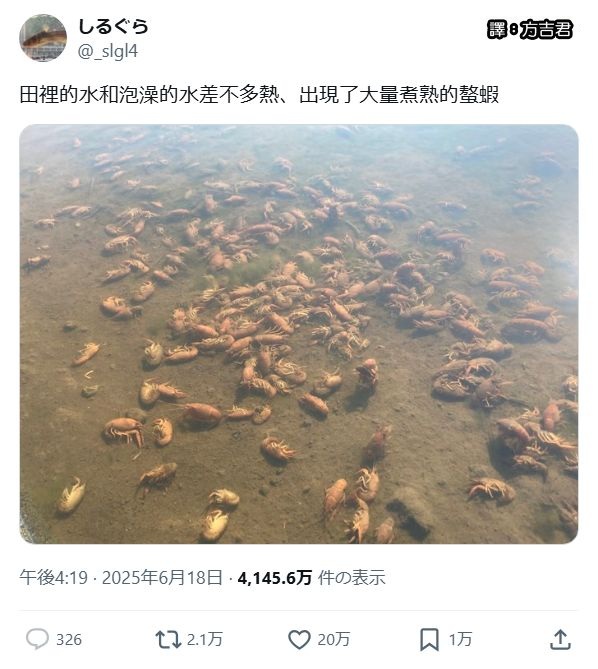Viewport: 598px width, 669px height.
Task: Visit the @_slgl4 handle link
Action: coord(108,51)
